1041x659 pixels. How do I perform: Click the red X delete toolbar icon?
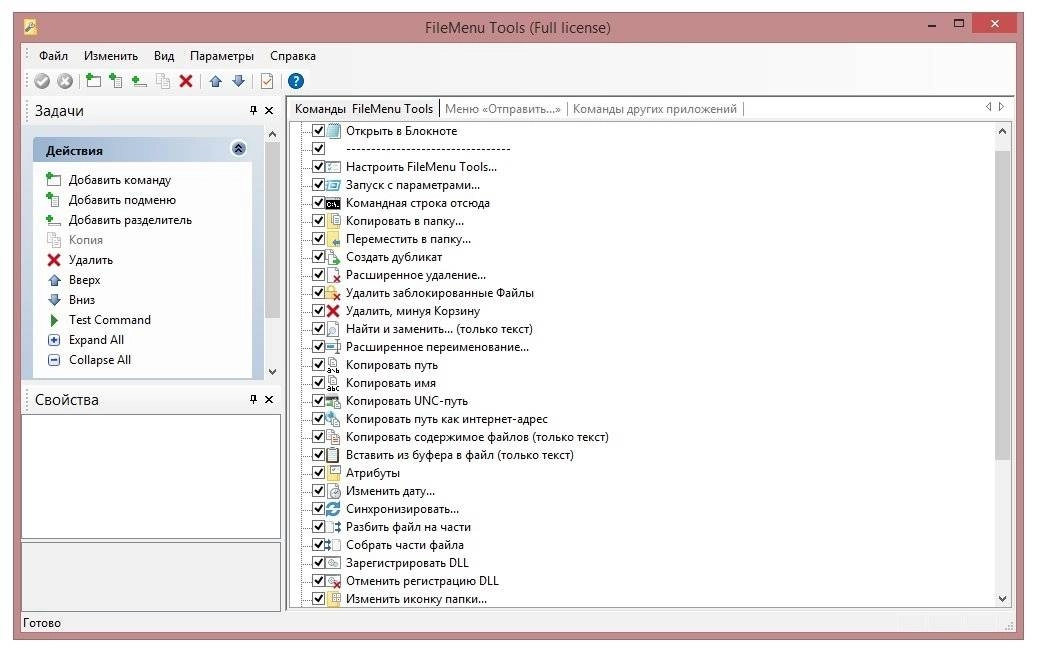click(x=186, y=81)
